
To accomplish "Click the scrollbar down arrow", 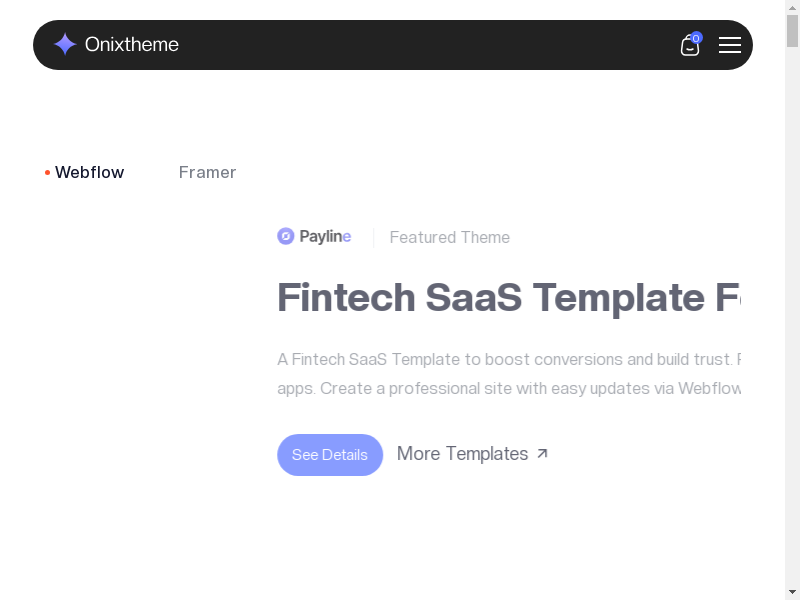I will [x=792, y=592].
